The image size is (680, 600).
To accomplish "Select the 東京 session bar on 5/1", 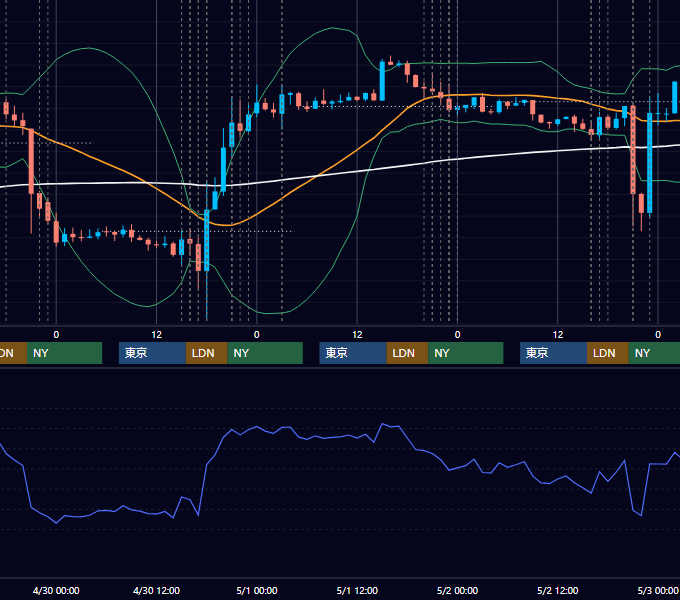I will [353, 353].
